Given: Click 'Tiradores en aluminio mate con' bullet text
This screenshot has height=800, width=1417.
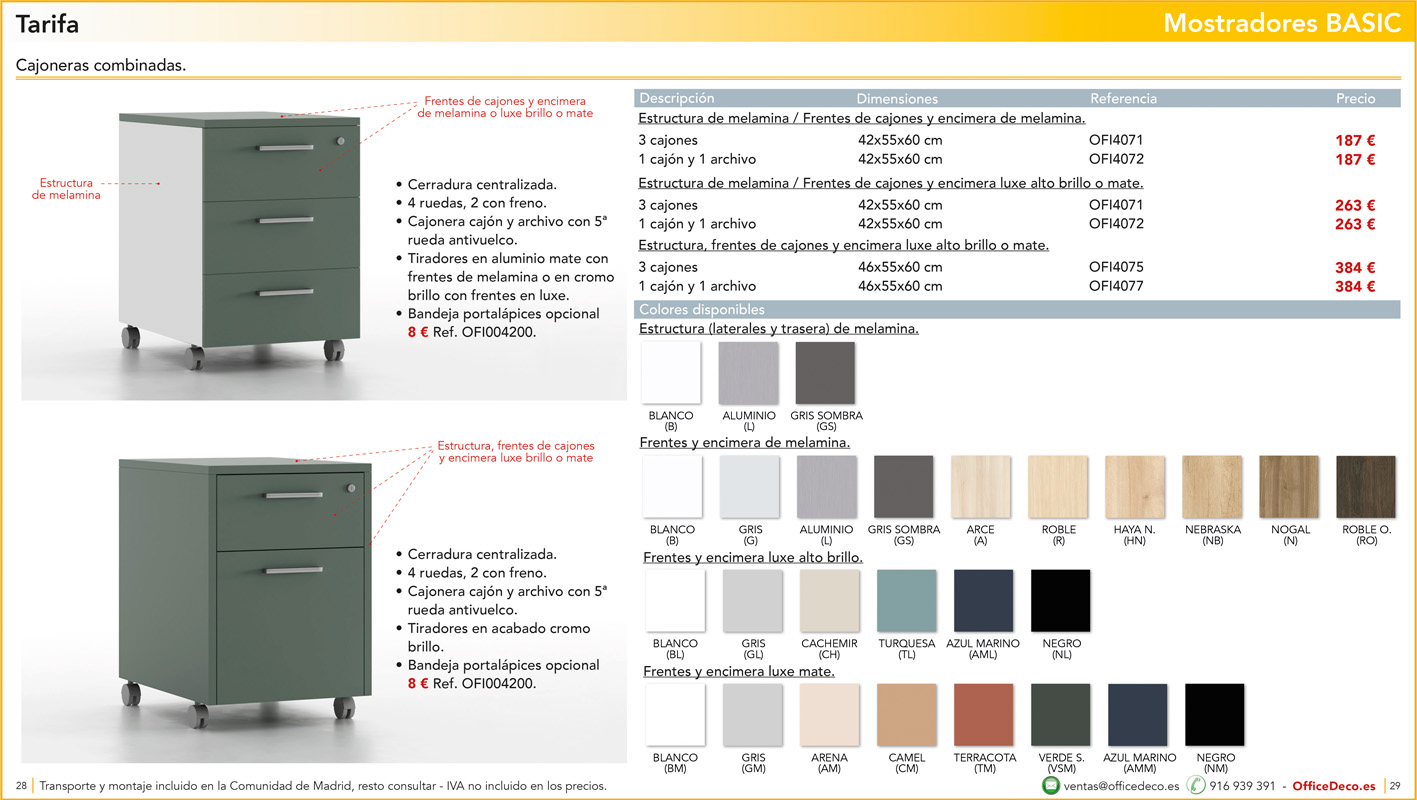Looking at the screenshot, I should click(x=508, y=258).
